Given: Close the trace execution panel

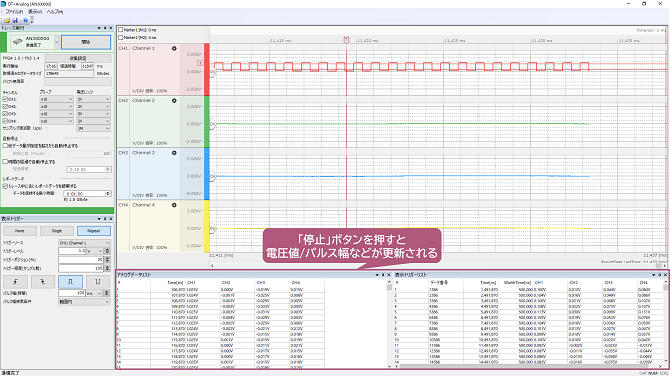Looking at the screenshot, I should [x=111, y=28].
